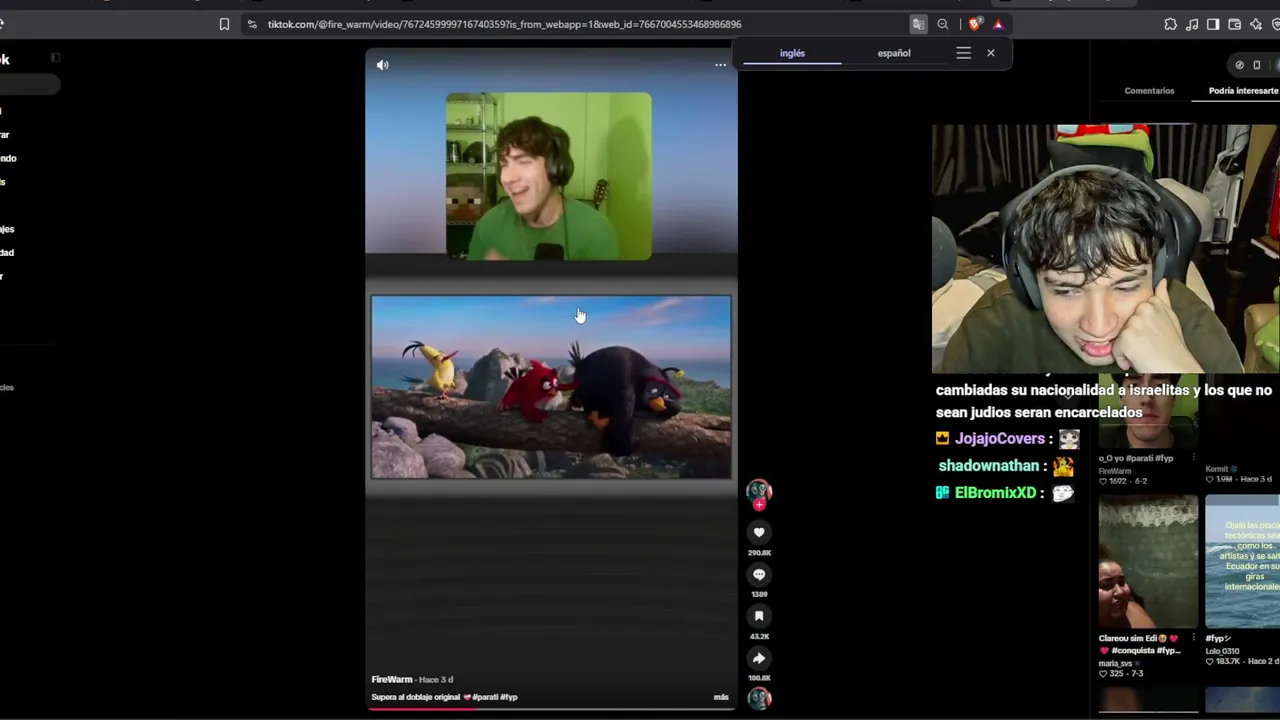The width and height of the screenshot is (1280, 720).
Task: Click the '100.8K' shares count
Action: [x=759, y=678]
